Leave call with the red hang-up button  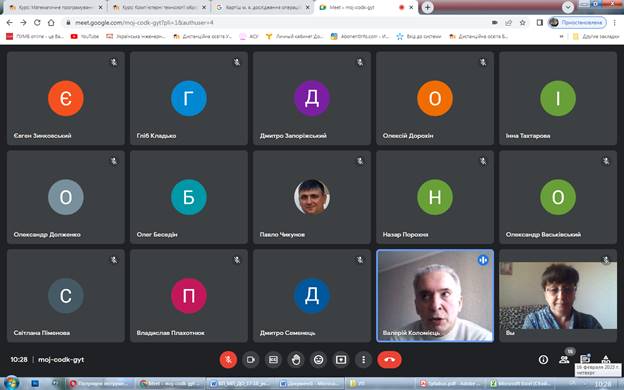point(389,360)
